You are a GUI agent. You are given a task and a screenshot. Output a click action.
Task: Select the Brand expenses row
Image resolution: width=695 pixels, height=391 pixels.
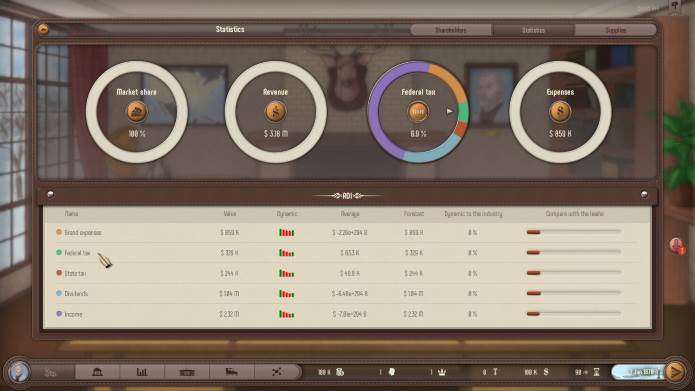(x=348, y=232)
